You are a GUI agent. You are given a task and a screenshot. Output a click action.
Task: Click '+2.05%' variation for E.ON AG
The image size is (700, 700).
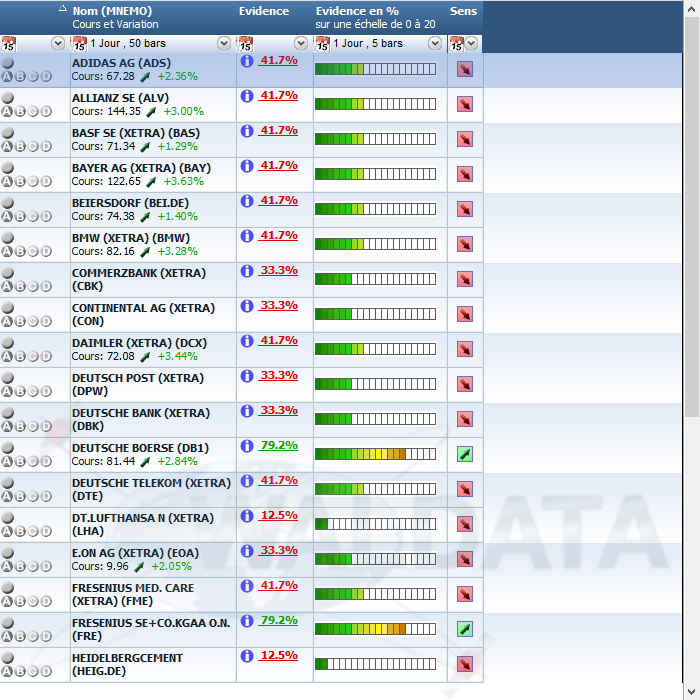[x=171, y=566]
